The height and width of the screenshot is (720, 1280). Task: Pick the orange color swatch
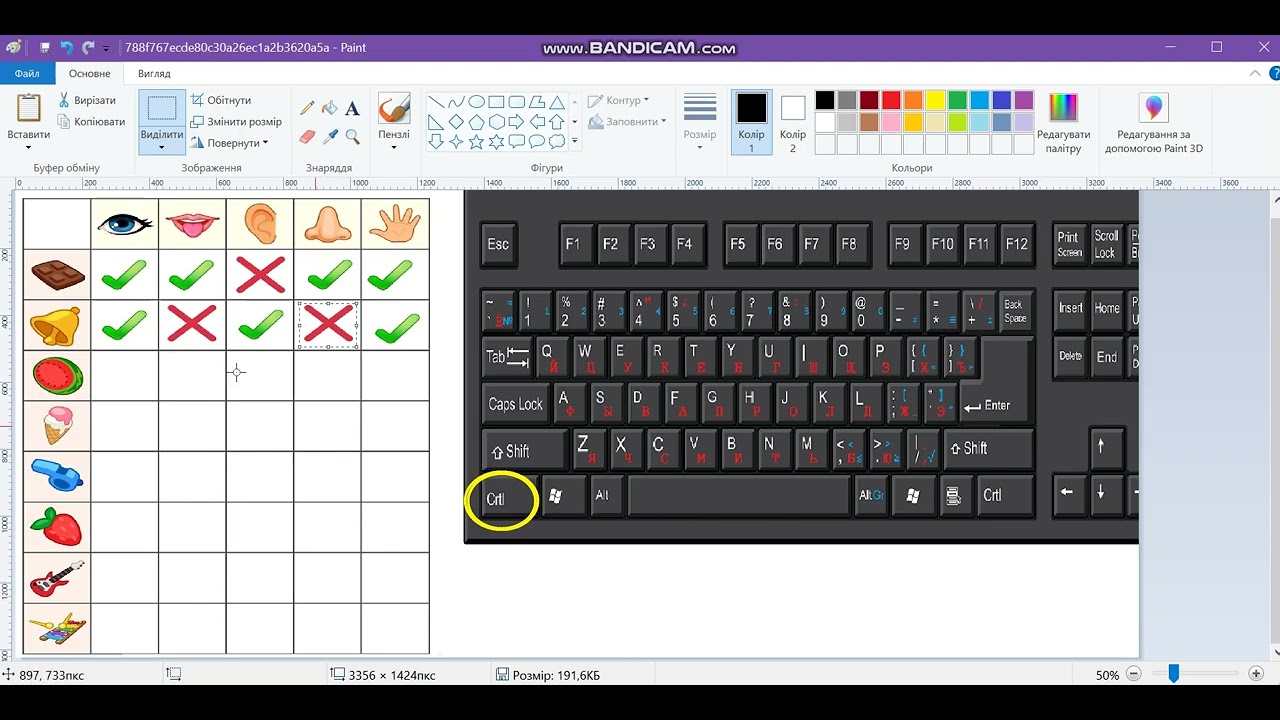pos(913,100)
